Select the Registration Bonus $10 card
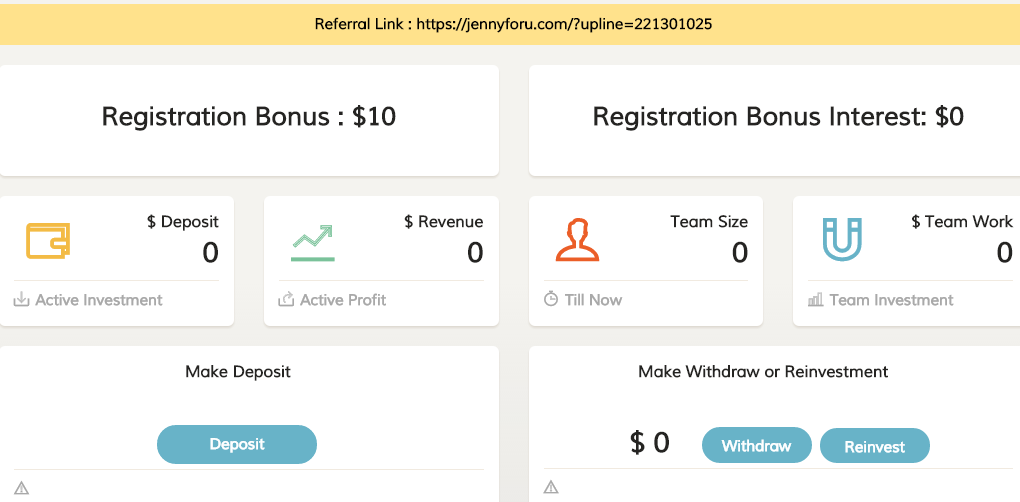 [x=249, y=118]
